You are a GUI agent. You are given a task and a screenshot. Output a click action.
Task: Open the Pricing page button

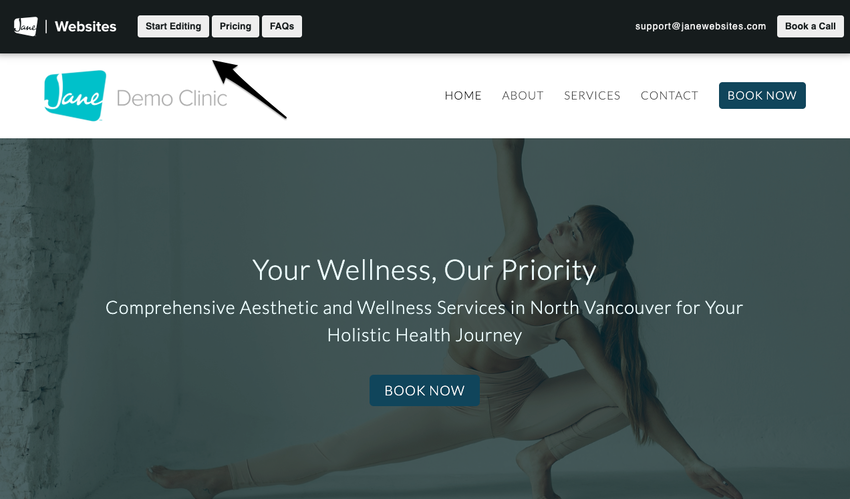(x=235, y=26)
